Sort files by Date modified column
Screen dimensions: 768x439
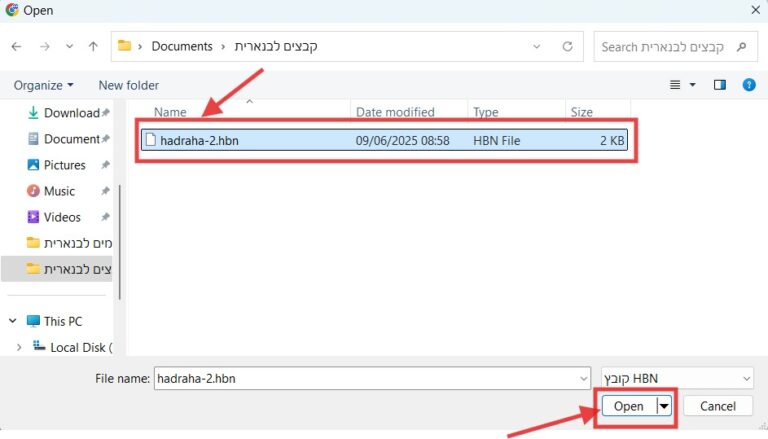(x=395, y=112)
